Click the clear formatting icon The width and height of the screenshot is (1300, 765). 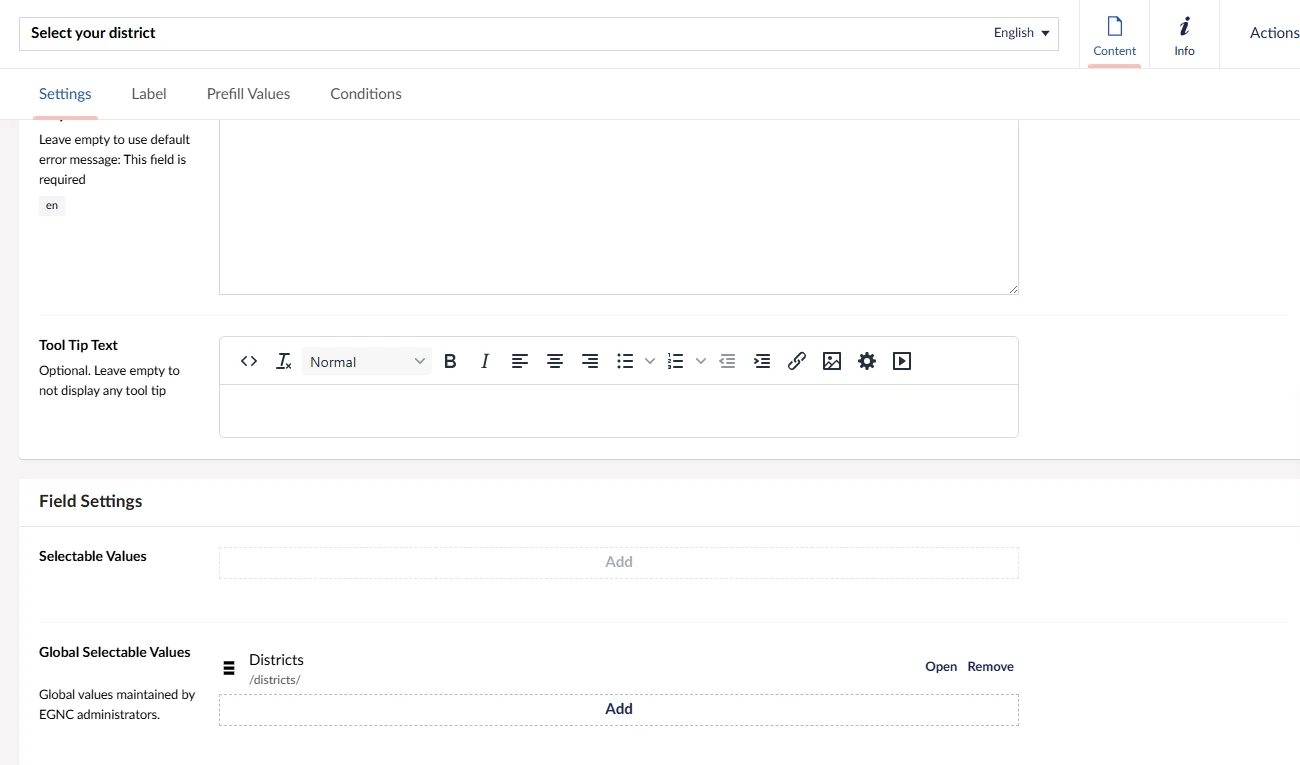pyautogui.click(x=284, y=361)
